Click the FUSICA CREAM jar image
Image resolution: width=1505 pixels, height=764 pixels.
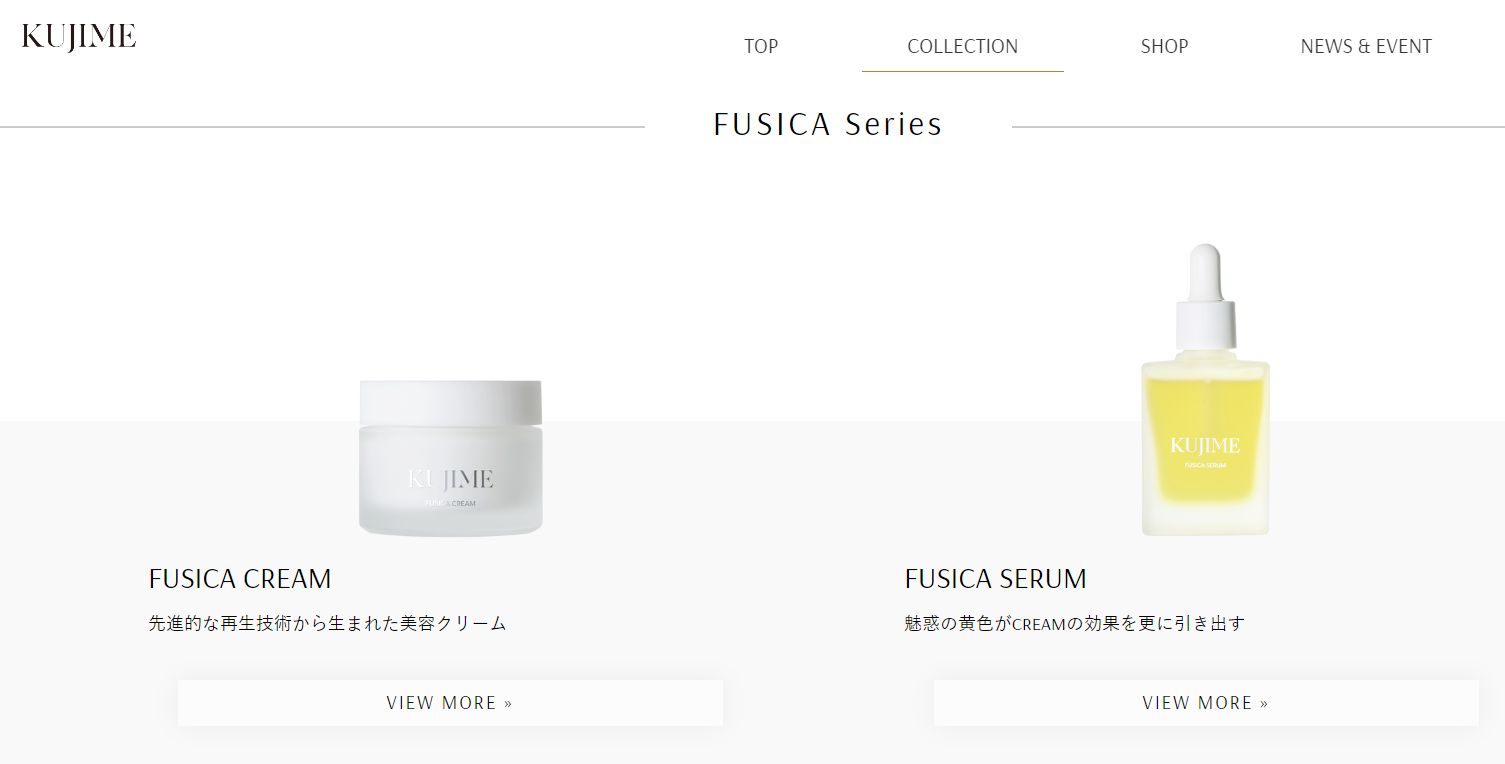pyautogui.click(x=451, y=457)
